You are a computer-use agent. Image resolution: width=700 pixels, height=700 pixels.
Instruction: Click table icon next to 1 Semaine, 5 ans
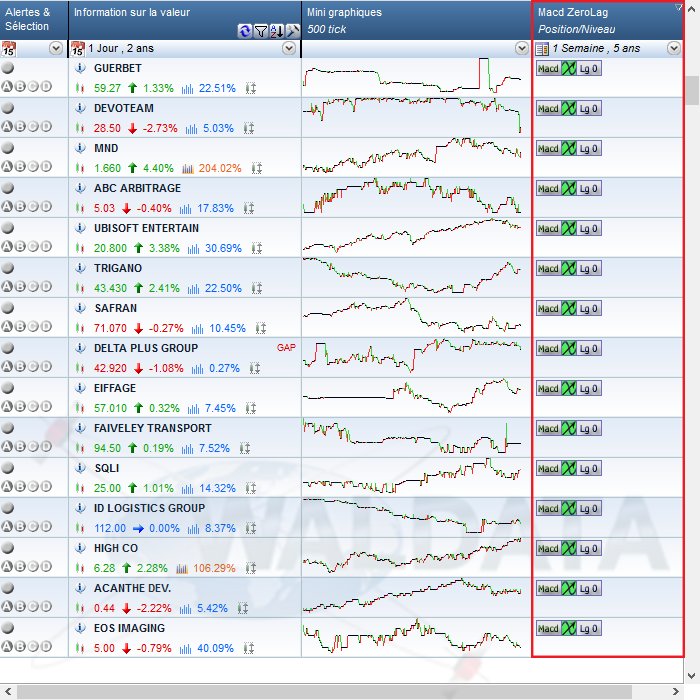click(x=542, y=49)
